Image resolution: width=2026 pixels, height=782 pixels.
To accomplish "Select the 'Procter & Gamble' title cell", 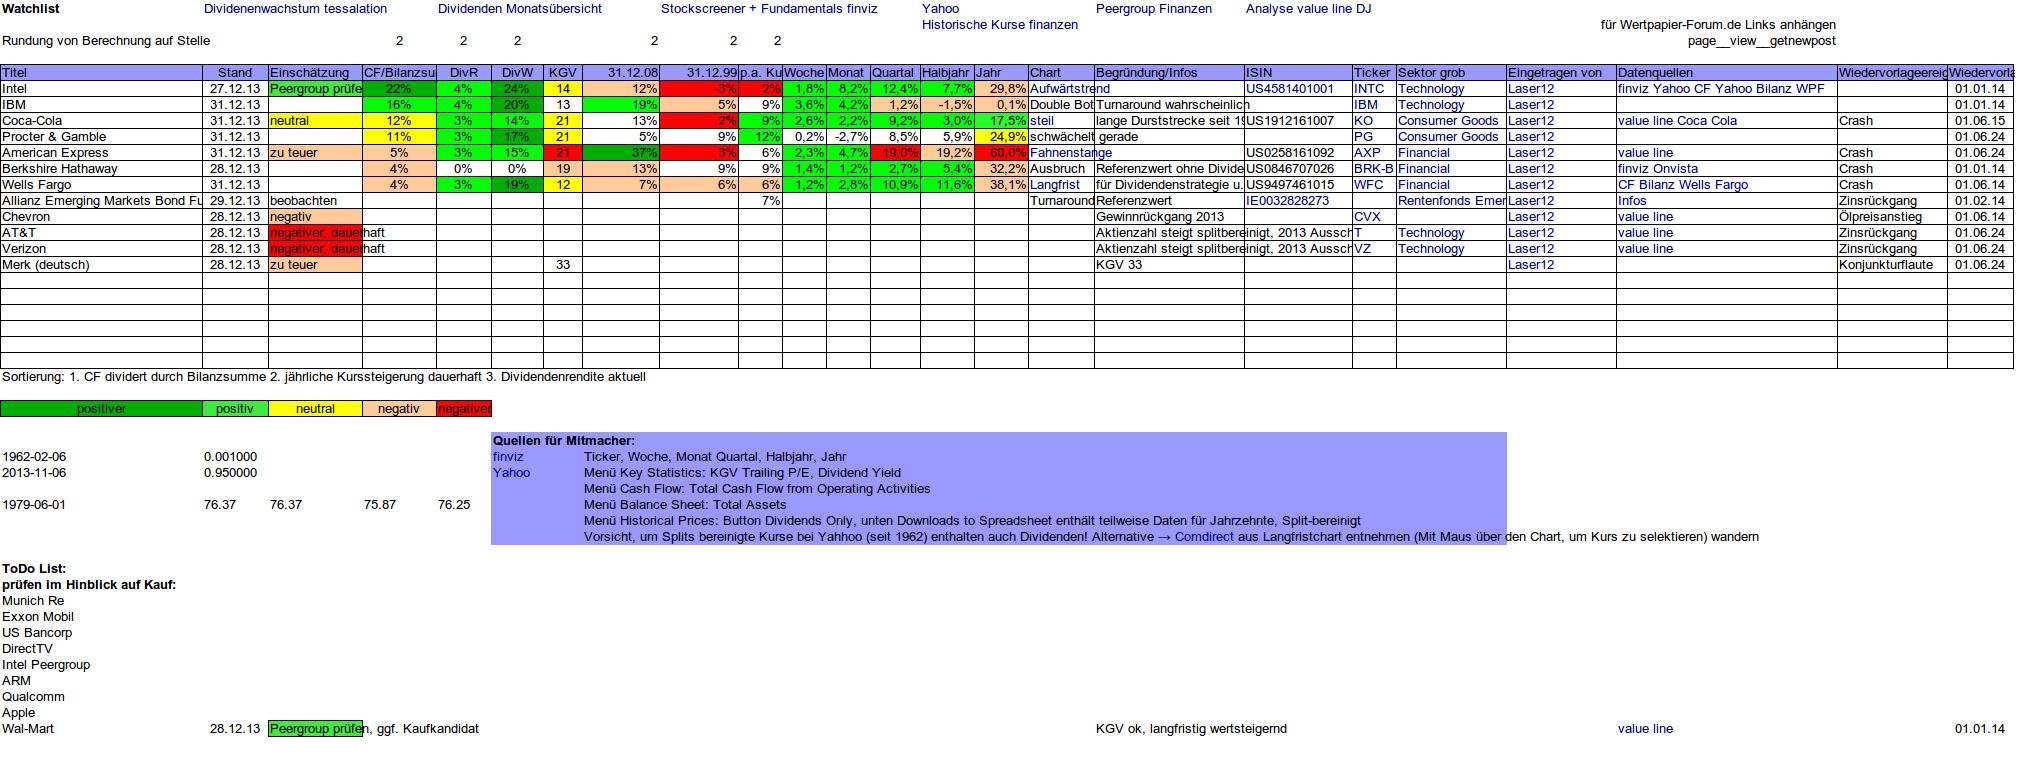I will [101, 137].
